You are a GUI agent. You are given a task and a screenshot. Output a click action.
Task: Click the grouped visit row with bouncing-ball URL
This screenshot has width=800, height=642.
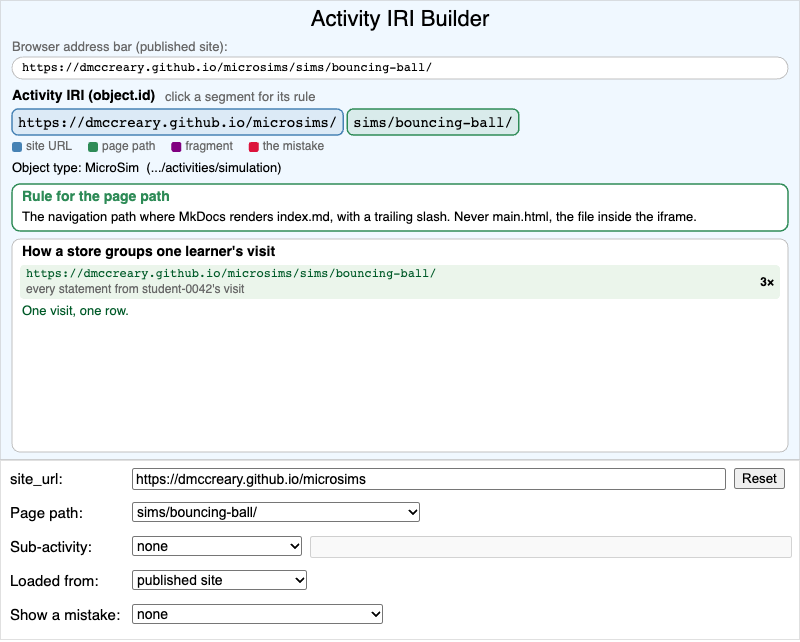(400, 282)
